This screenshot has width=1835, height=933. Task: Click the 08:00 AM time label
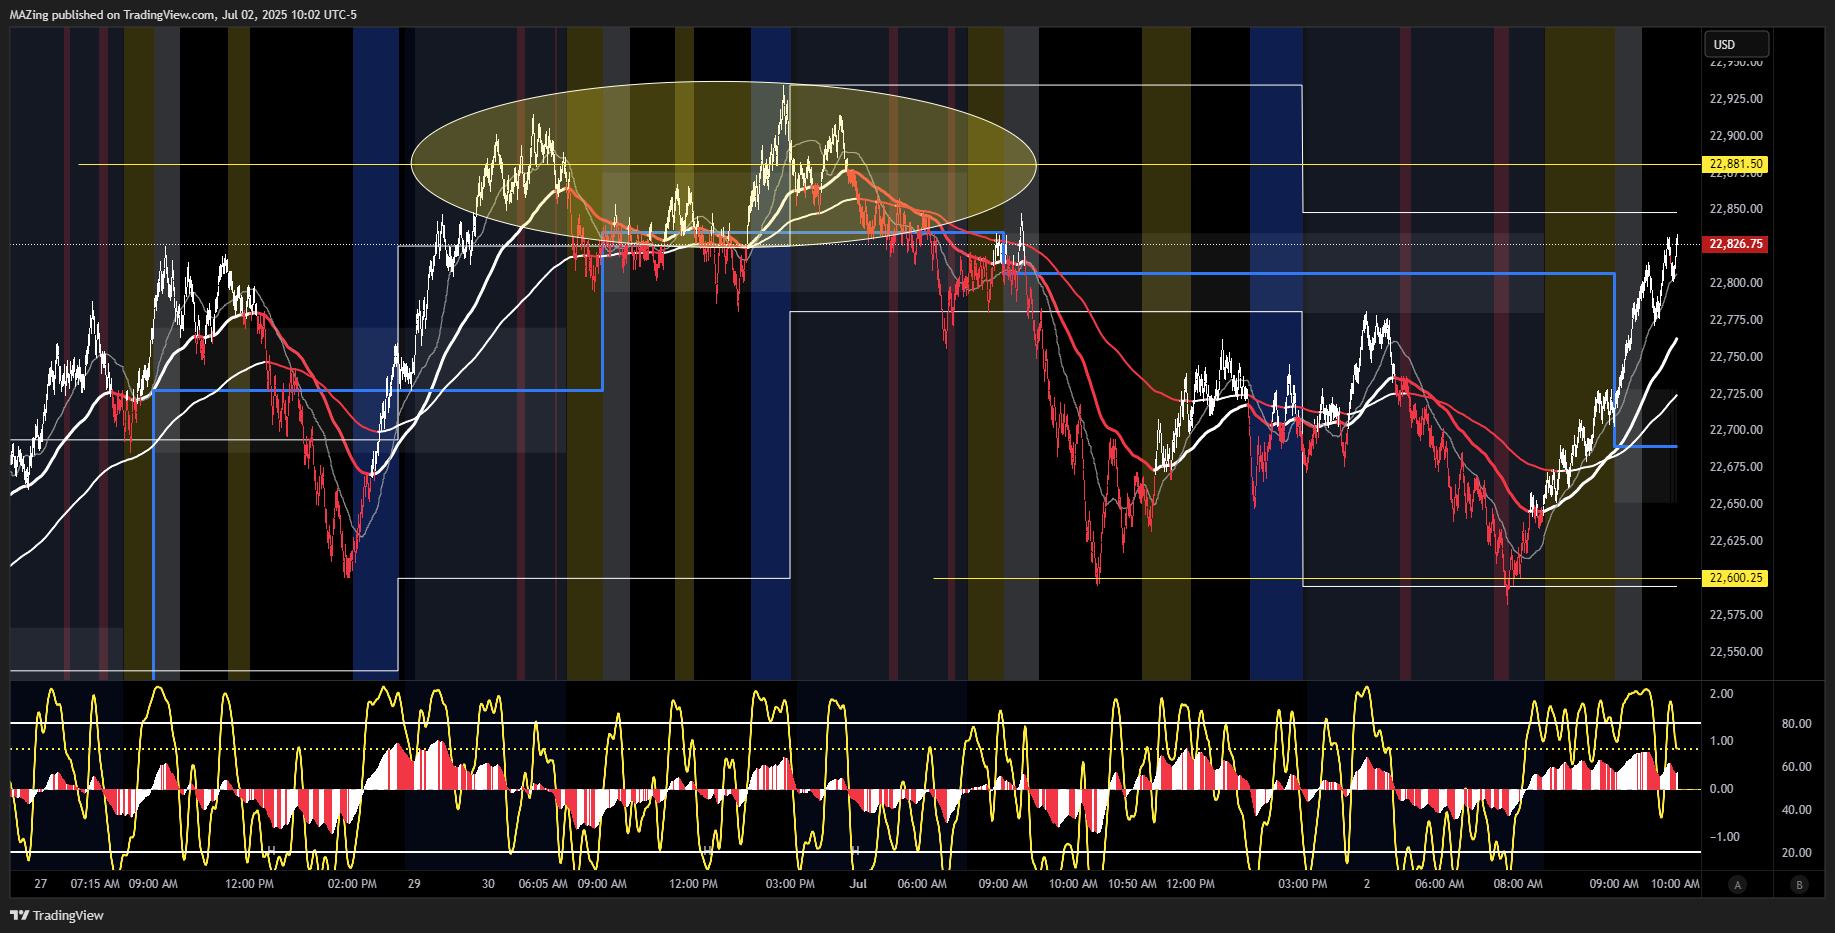pyautogui.click(x=1518, y=884)
